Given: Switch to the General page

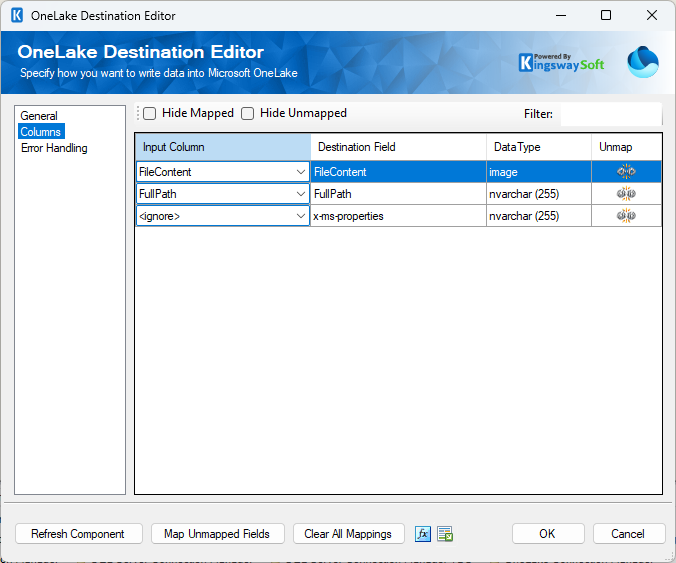Looking at the screenshot, I should tap(39, 116).
